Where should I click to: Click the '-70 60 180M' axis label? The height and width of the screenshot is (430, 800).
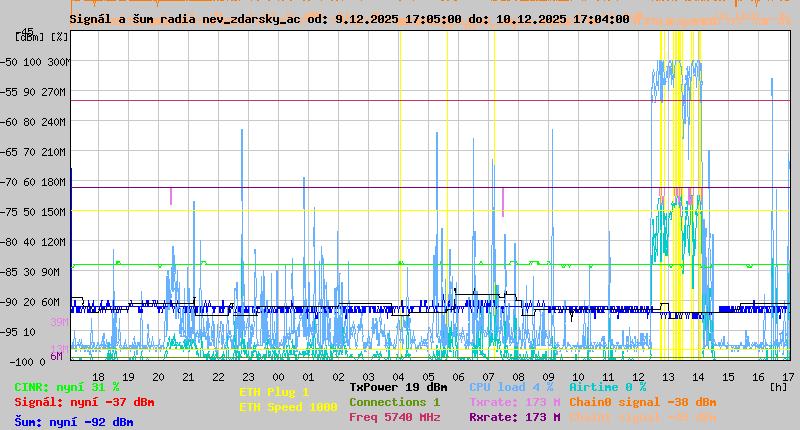[33, 182]
